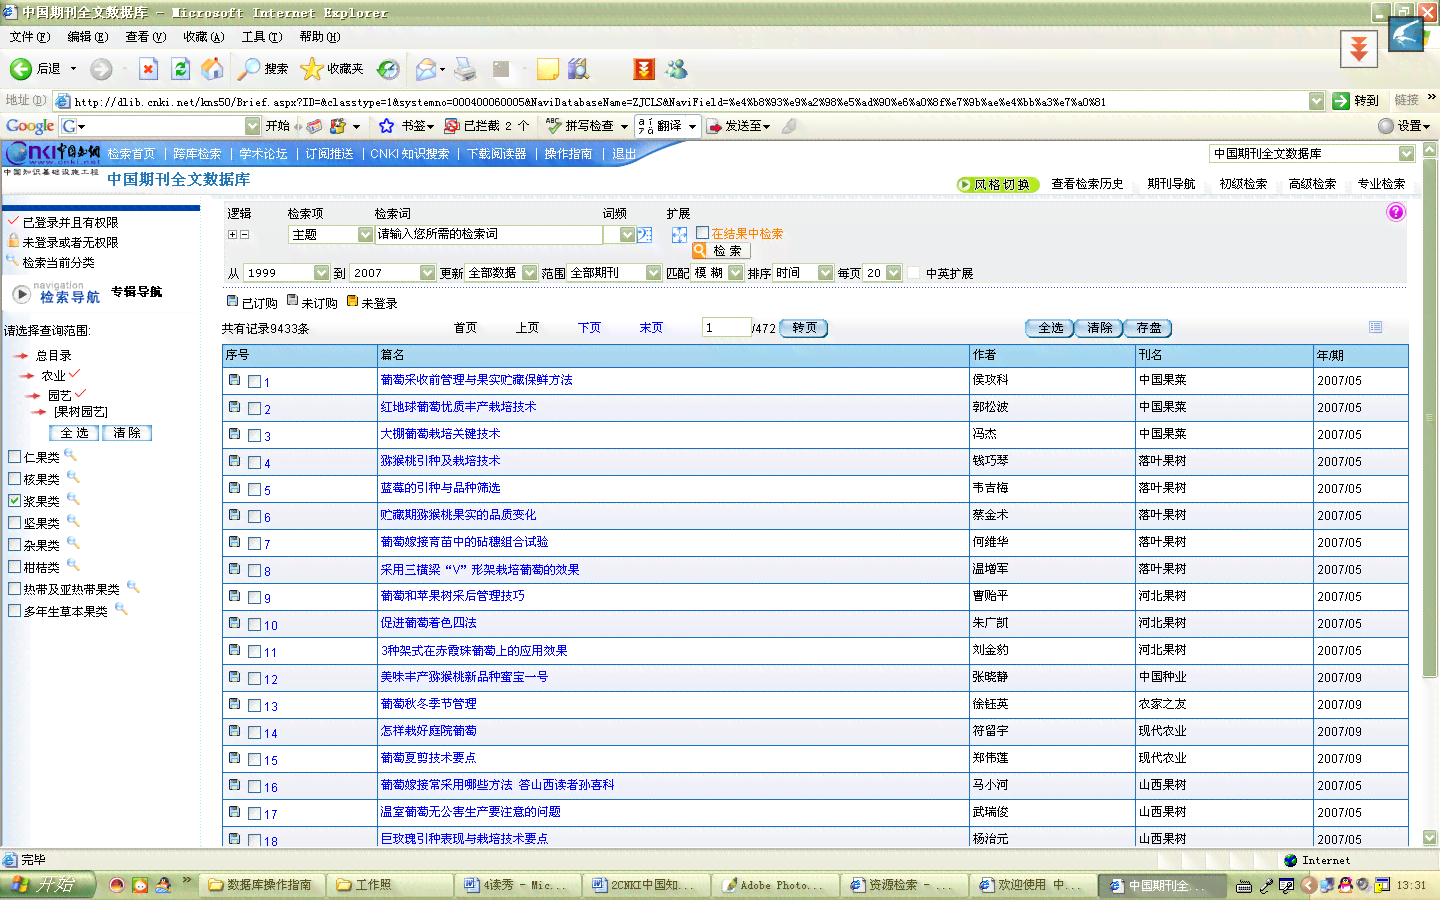Go to 下页 next page link

tap(589, 328)
